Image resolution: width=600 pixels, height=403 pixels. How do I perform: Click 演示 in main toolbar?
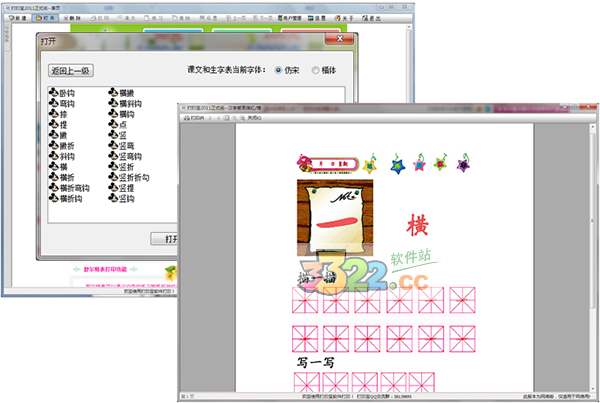tap(126, 18)
